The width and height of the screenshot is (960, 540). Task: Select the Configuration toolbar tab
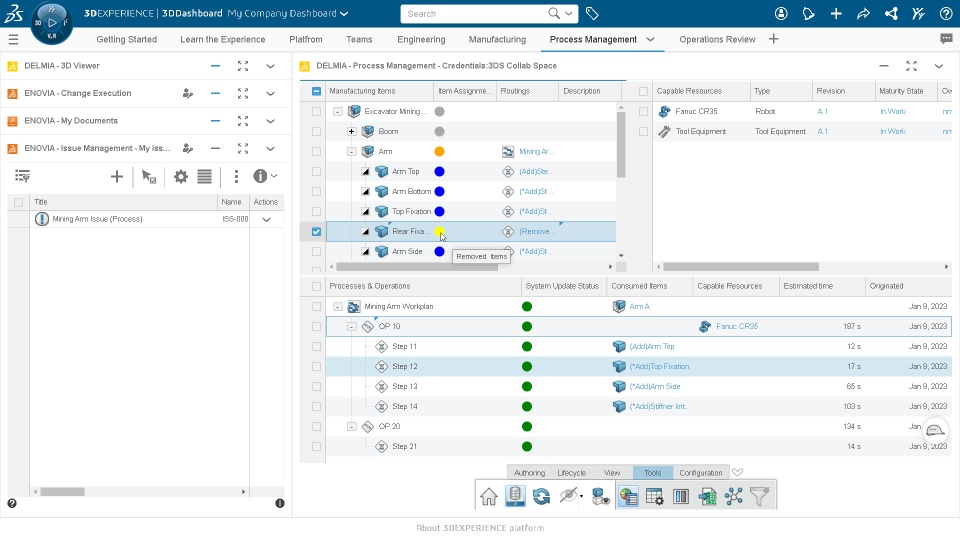700,473
